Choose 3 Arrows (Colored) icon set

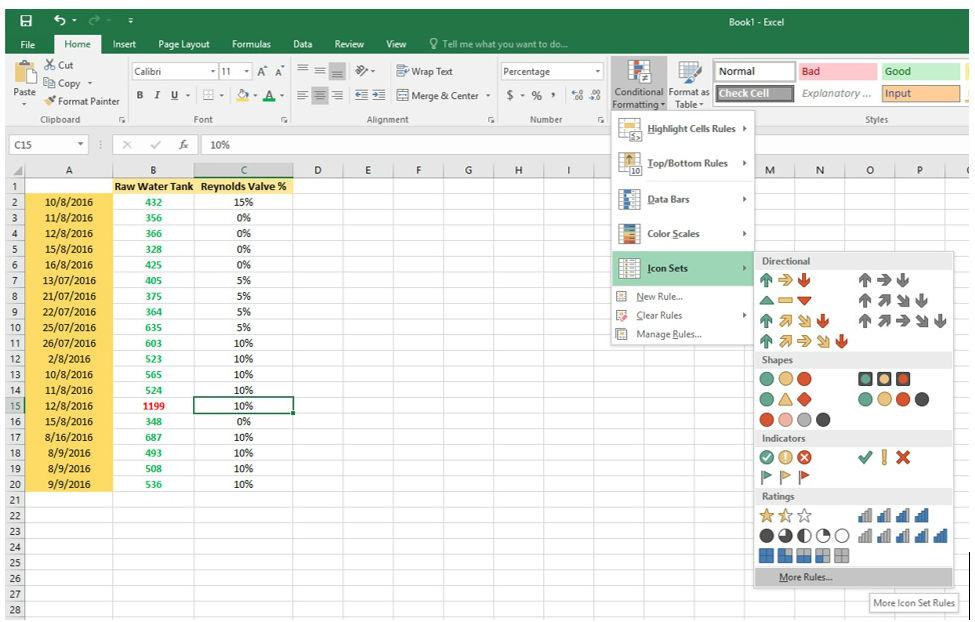(x=785, y=280)
